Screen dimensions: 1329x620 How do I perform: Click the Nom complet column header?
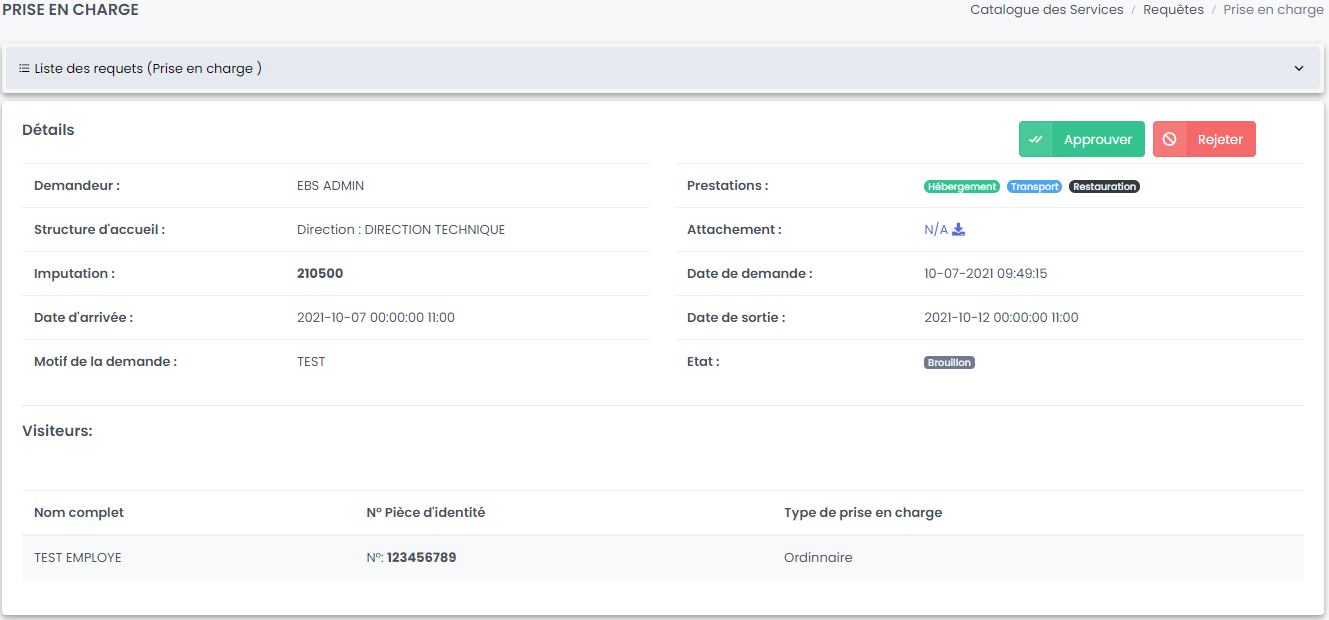[x=79, y=513]
